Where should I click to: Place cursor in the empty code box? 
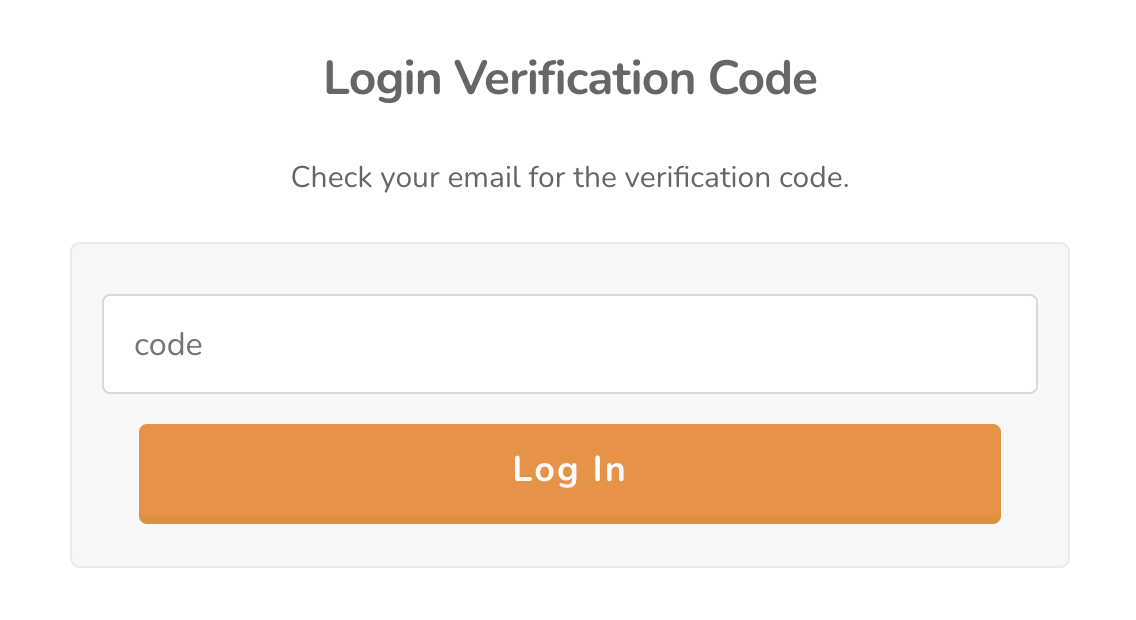569,344
